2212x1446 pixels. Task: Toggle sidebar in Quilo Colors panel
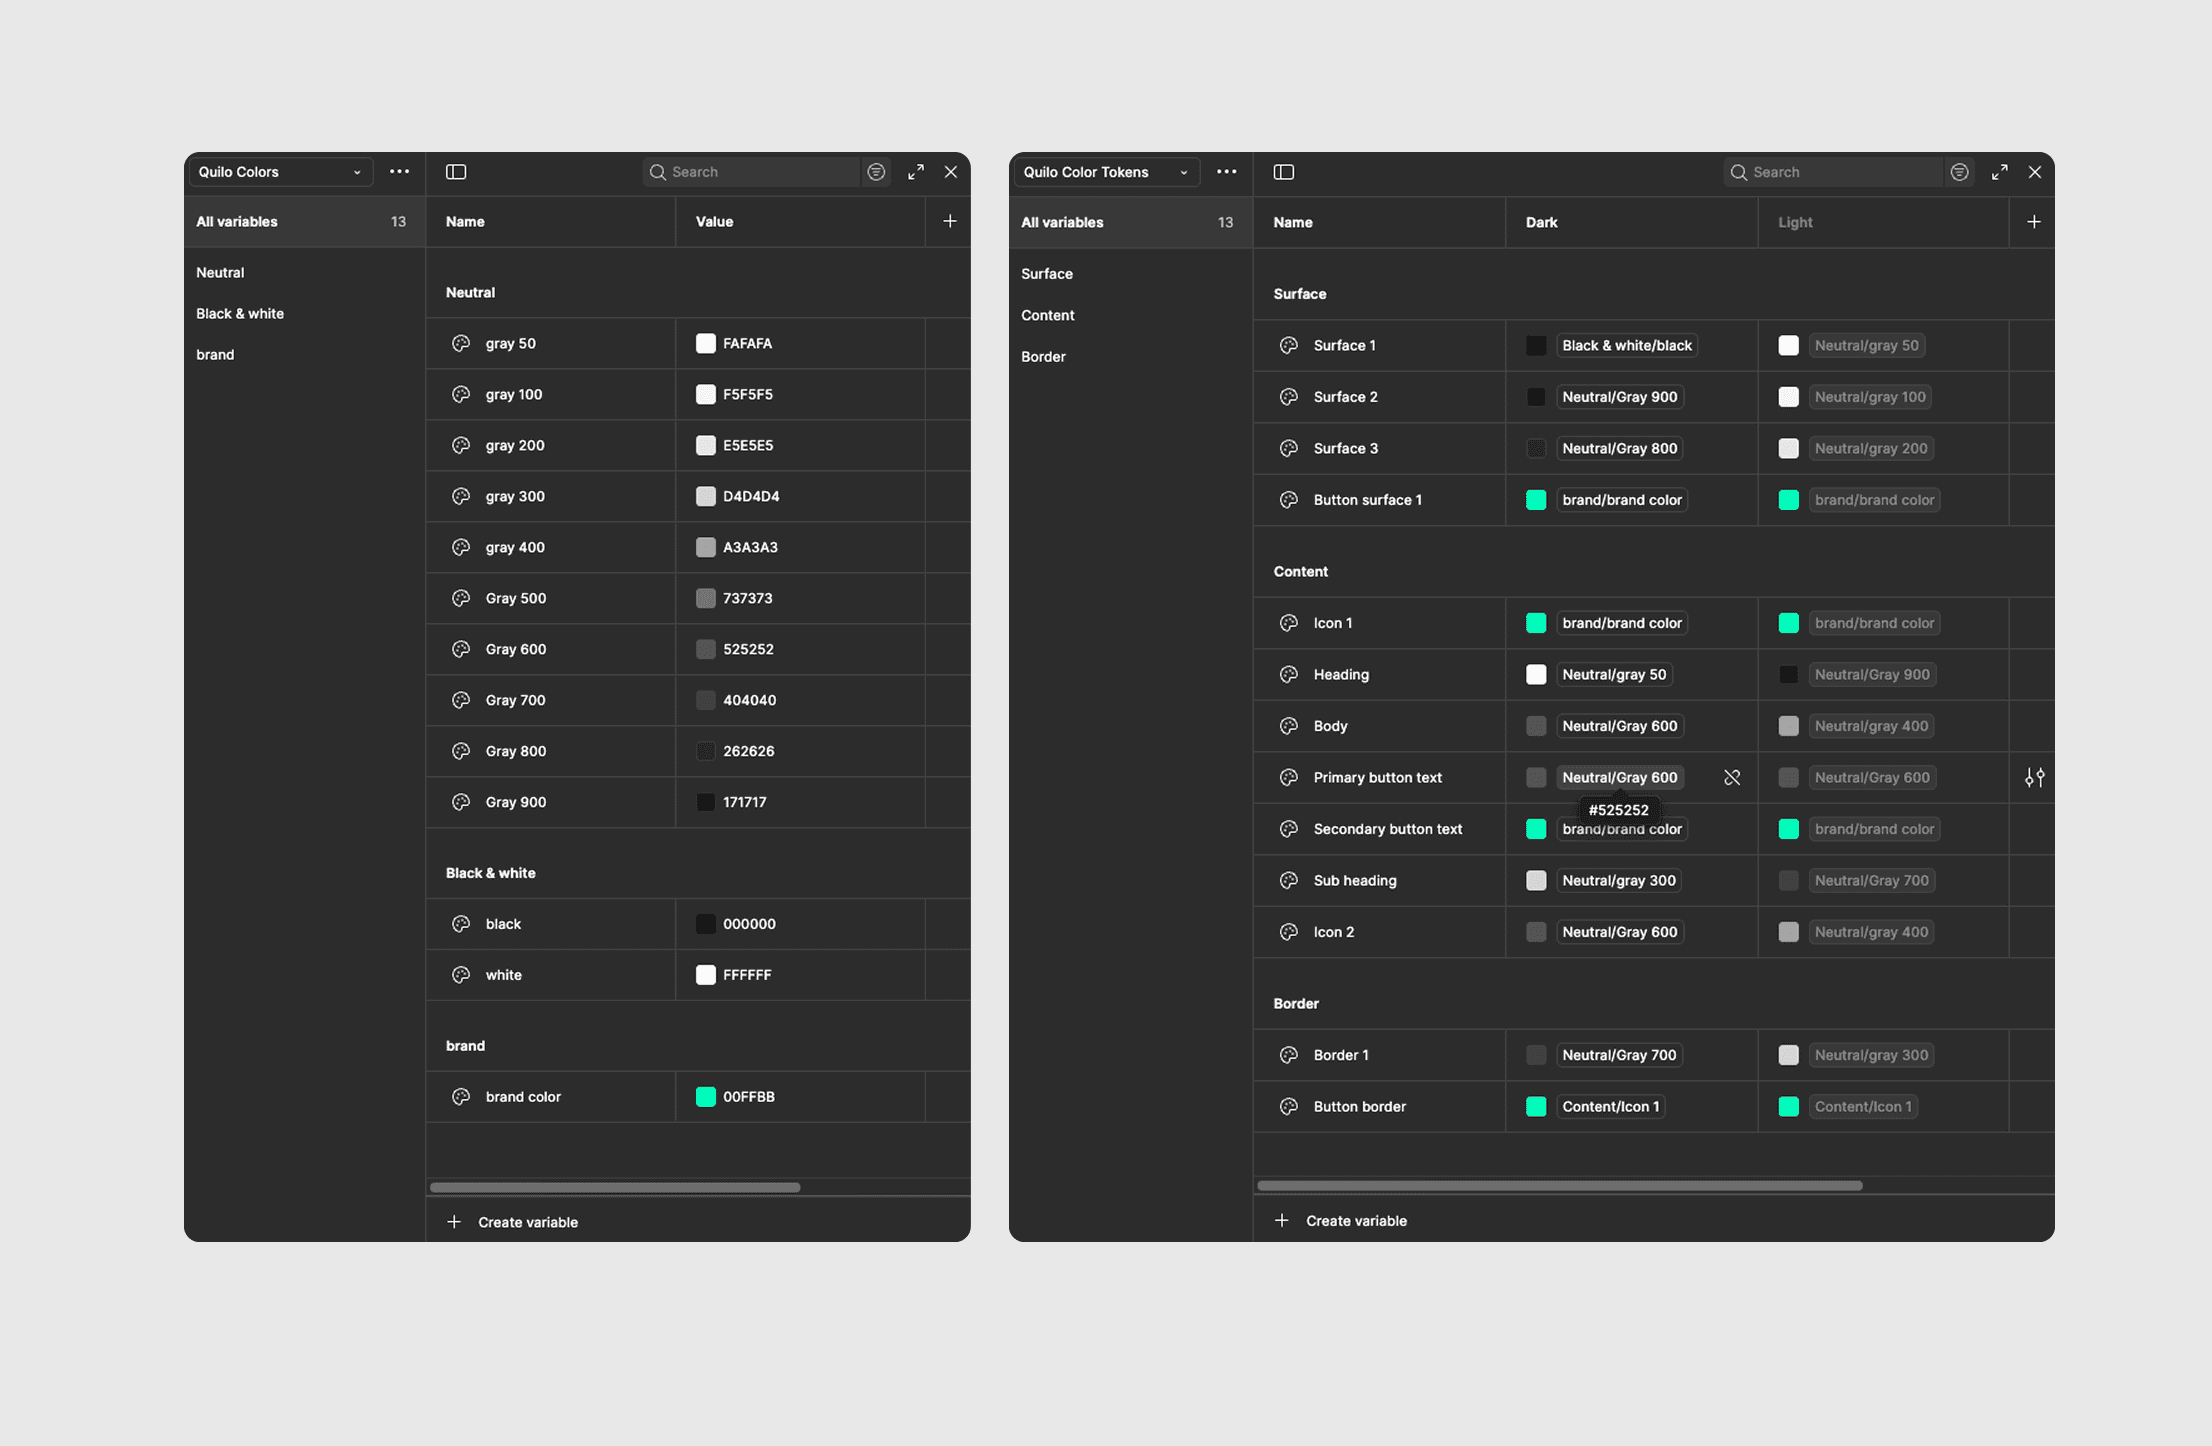click(x=456, y=172)
